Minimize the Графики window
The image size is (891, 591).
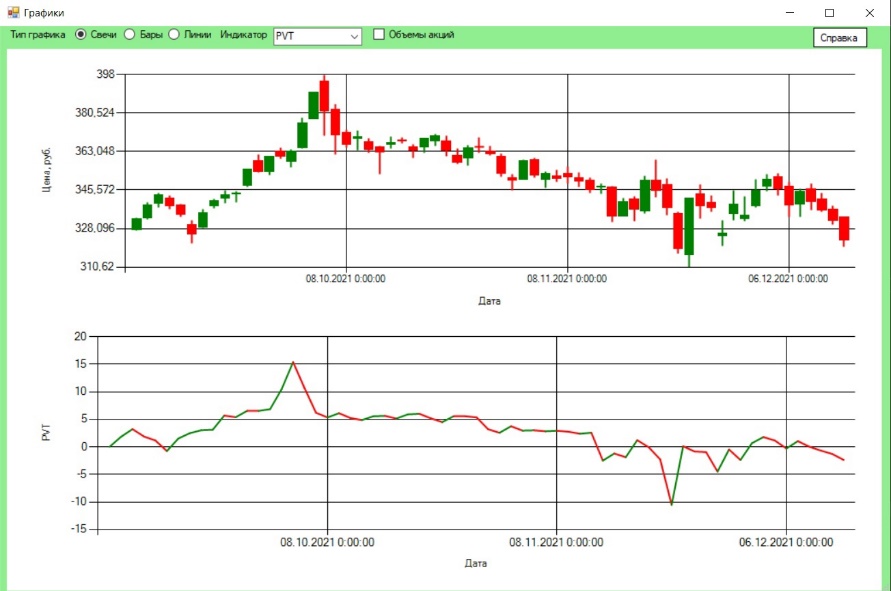(x=790, y=13)
